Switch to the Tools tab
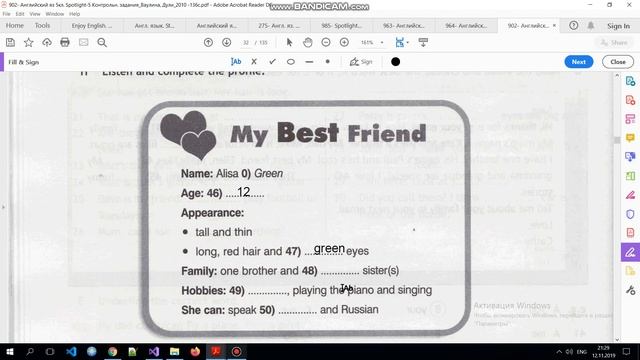The height and width of the screenshot is (360, 640). (42, 25)
